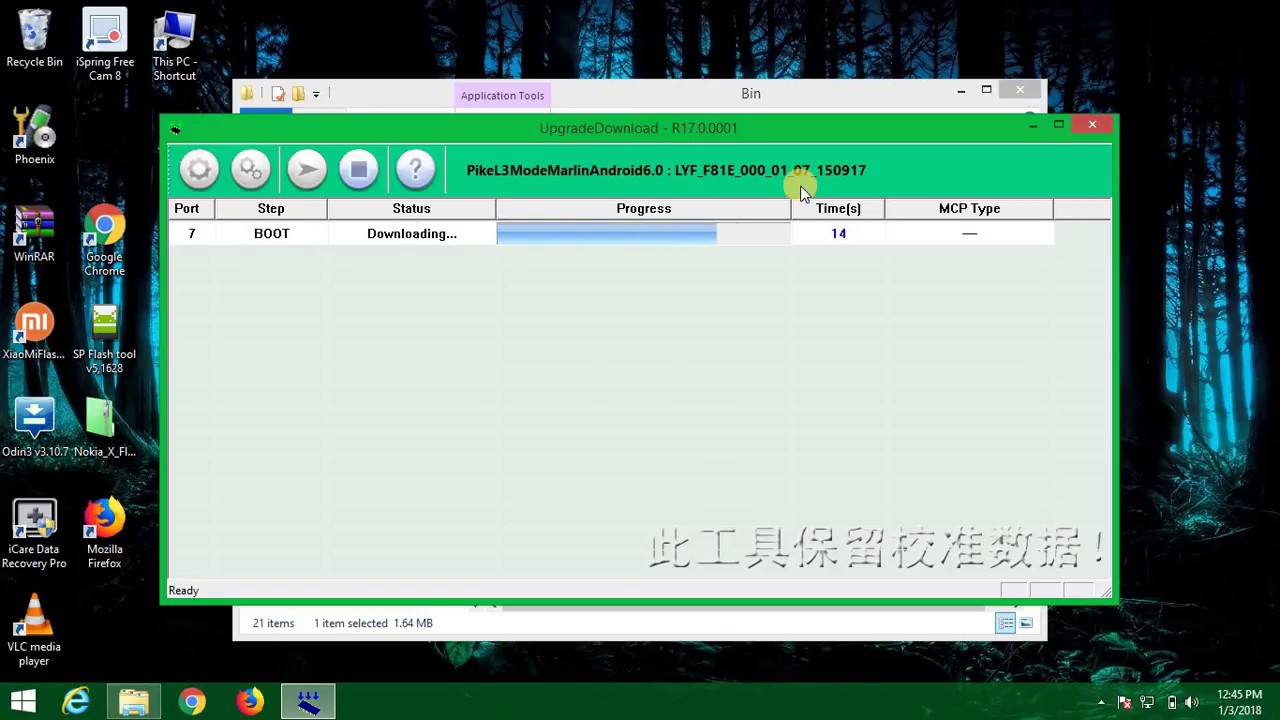Expand quick access toolbar dropdown in Bin window
The image size is (1280, 720).
pos(316,94)
